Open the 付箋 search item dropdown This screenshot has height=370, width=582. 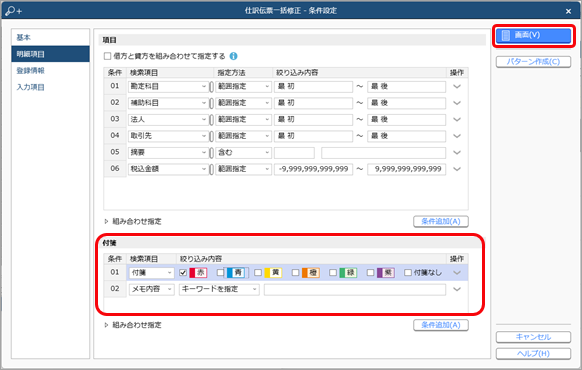(151, 273)
